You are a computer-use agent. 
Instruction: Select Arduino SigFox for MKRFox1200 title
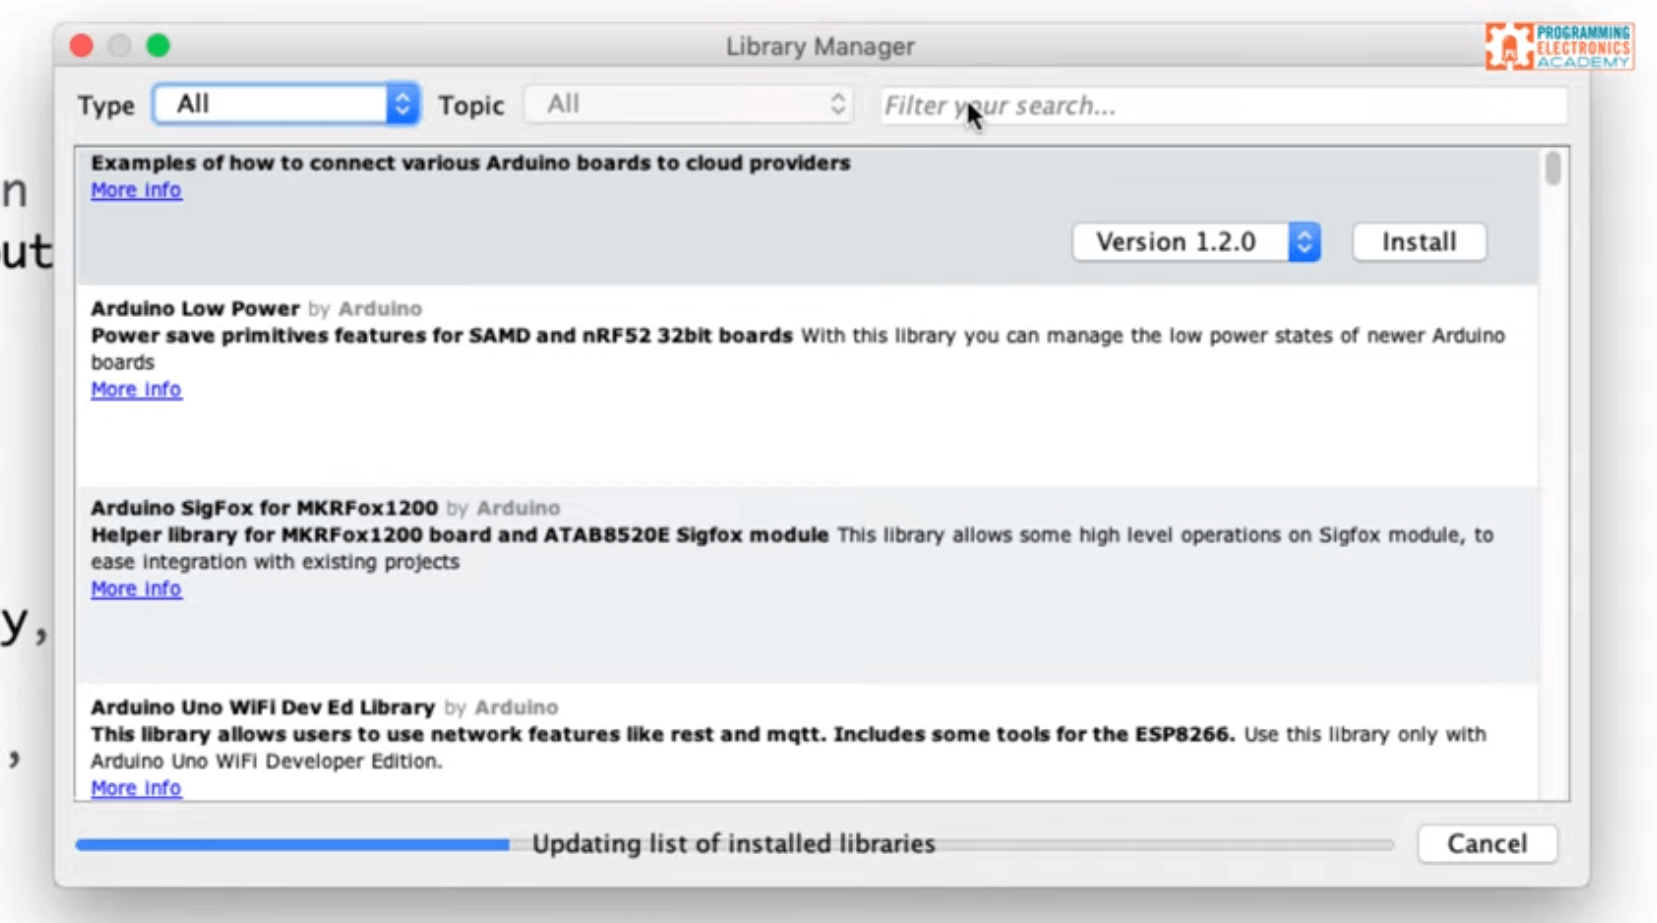point(264,508)
